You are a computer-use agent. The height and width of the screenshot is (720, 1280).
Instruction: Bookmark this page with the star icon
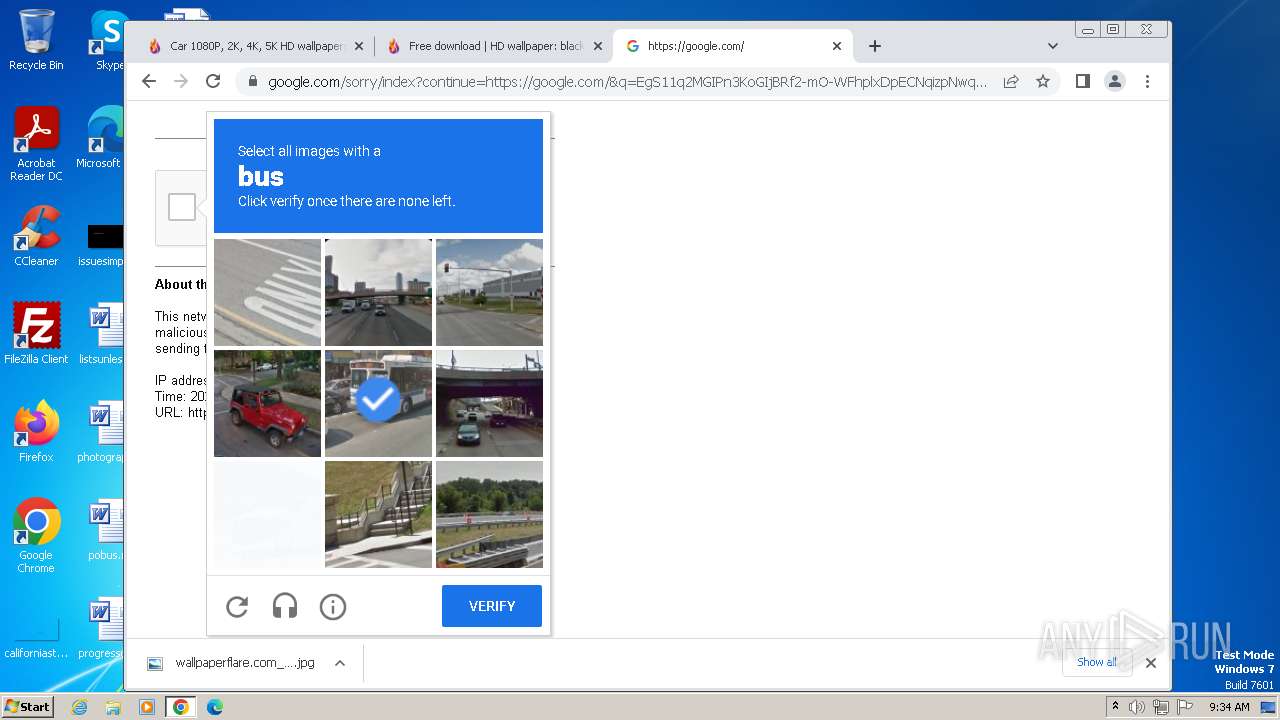[x=1043, y=81]
